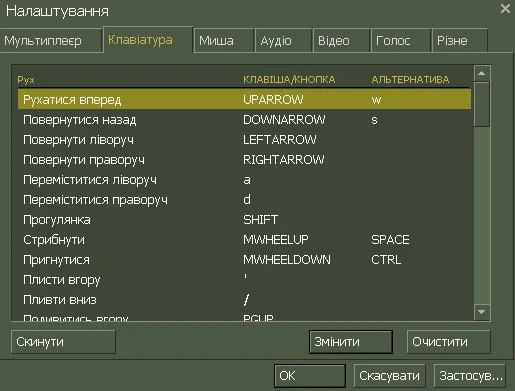Select the Переміститися ліворуч row
This screenshot has height=391, width=515.
[x=244, y=180]
